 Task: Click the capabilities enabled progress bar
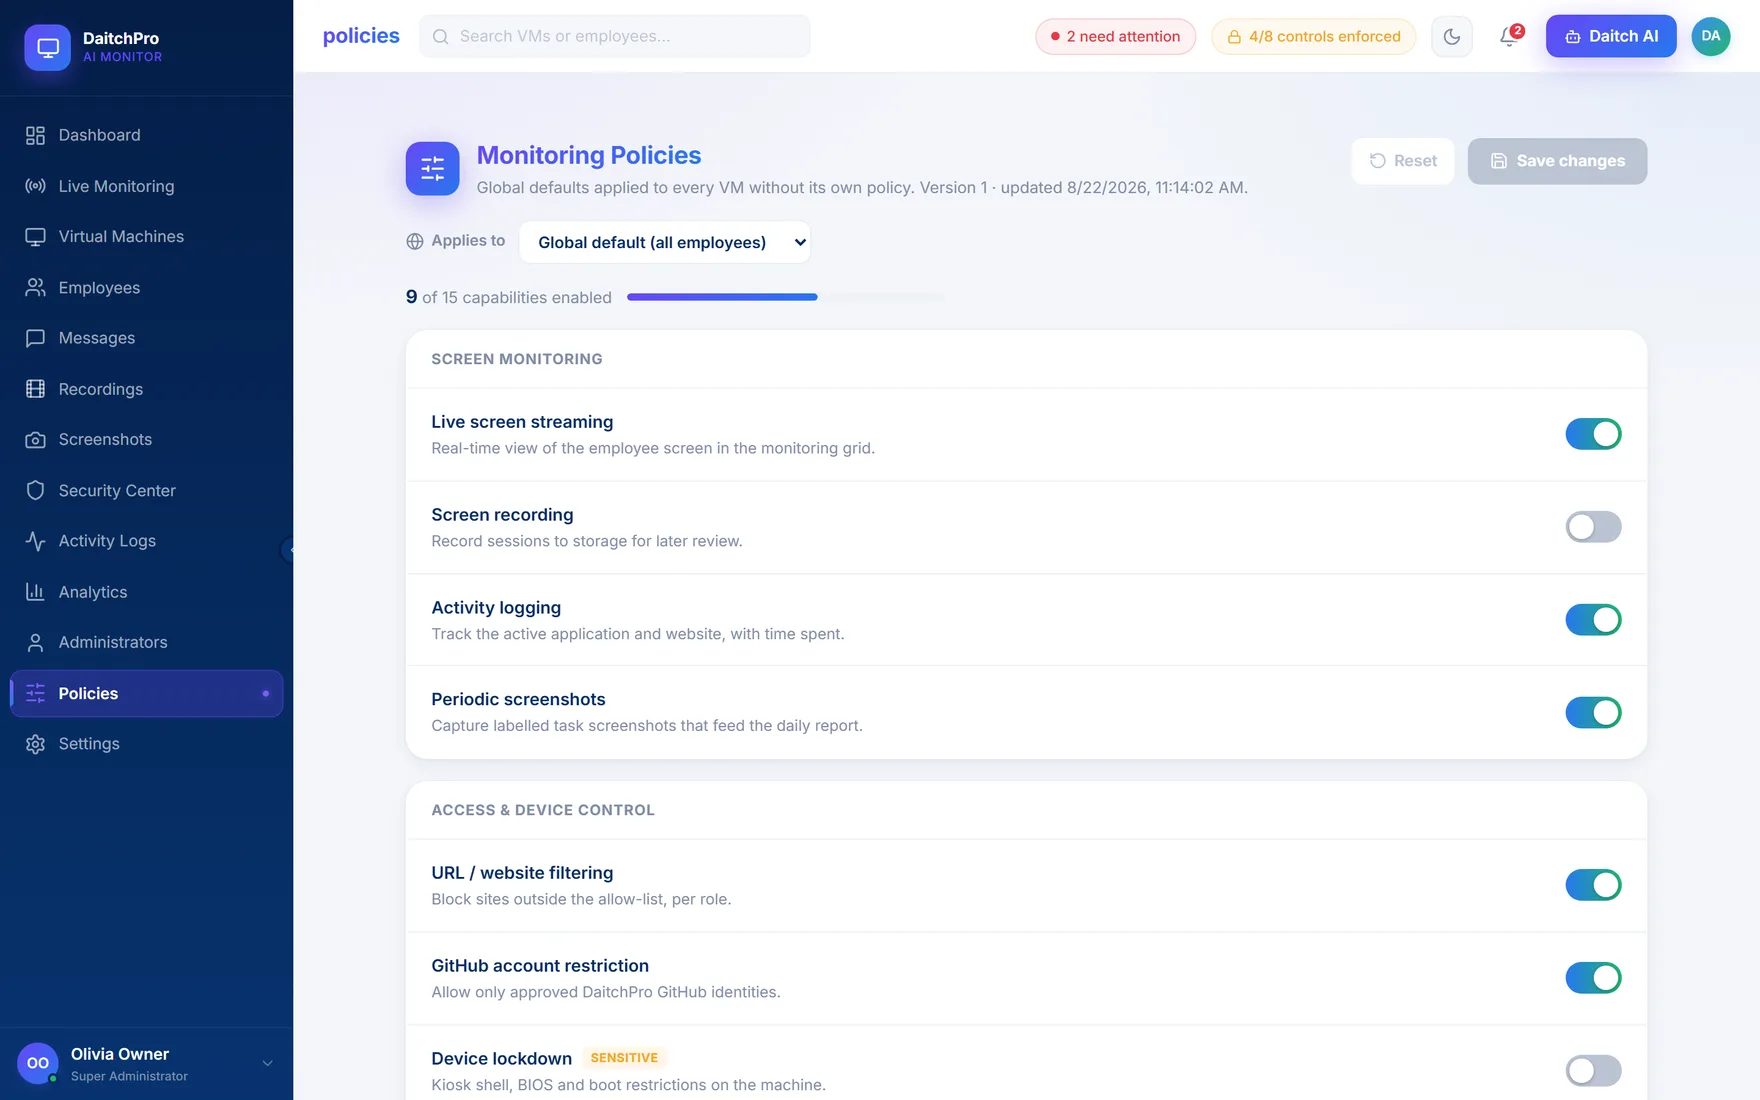[785, 297]
